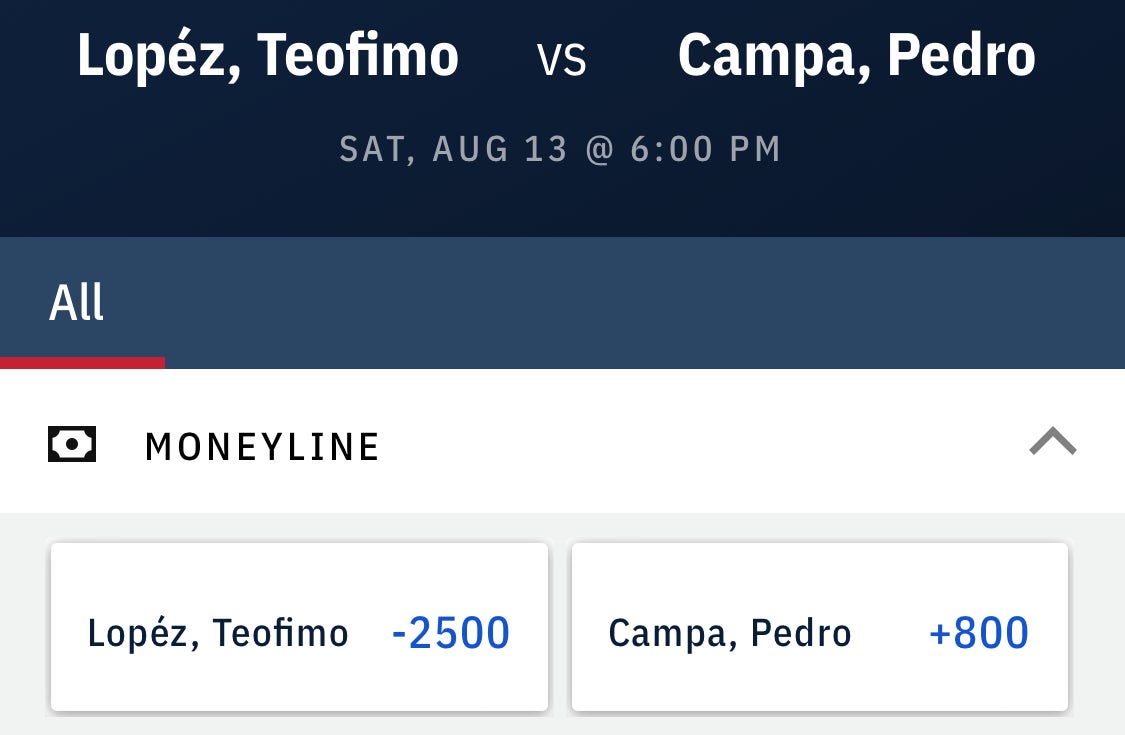This screenshot has width=1125, height=735.
Task: Click Campa, Pedro in the event header
Action: [x=856, y=56]
